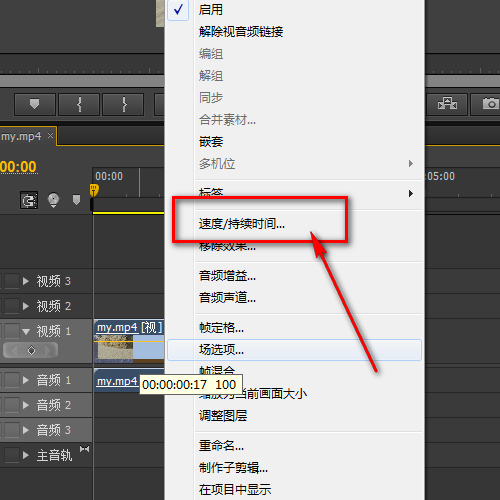
Task: Toggle the lock box on 视频 1
Action: 12,331
